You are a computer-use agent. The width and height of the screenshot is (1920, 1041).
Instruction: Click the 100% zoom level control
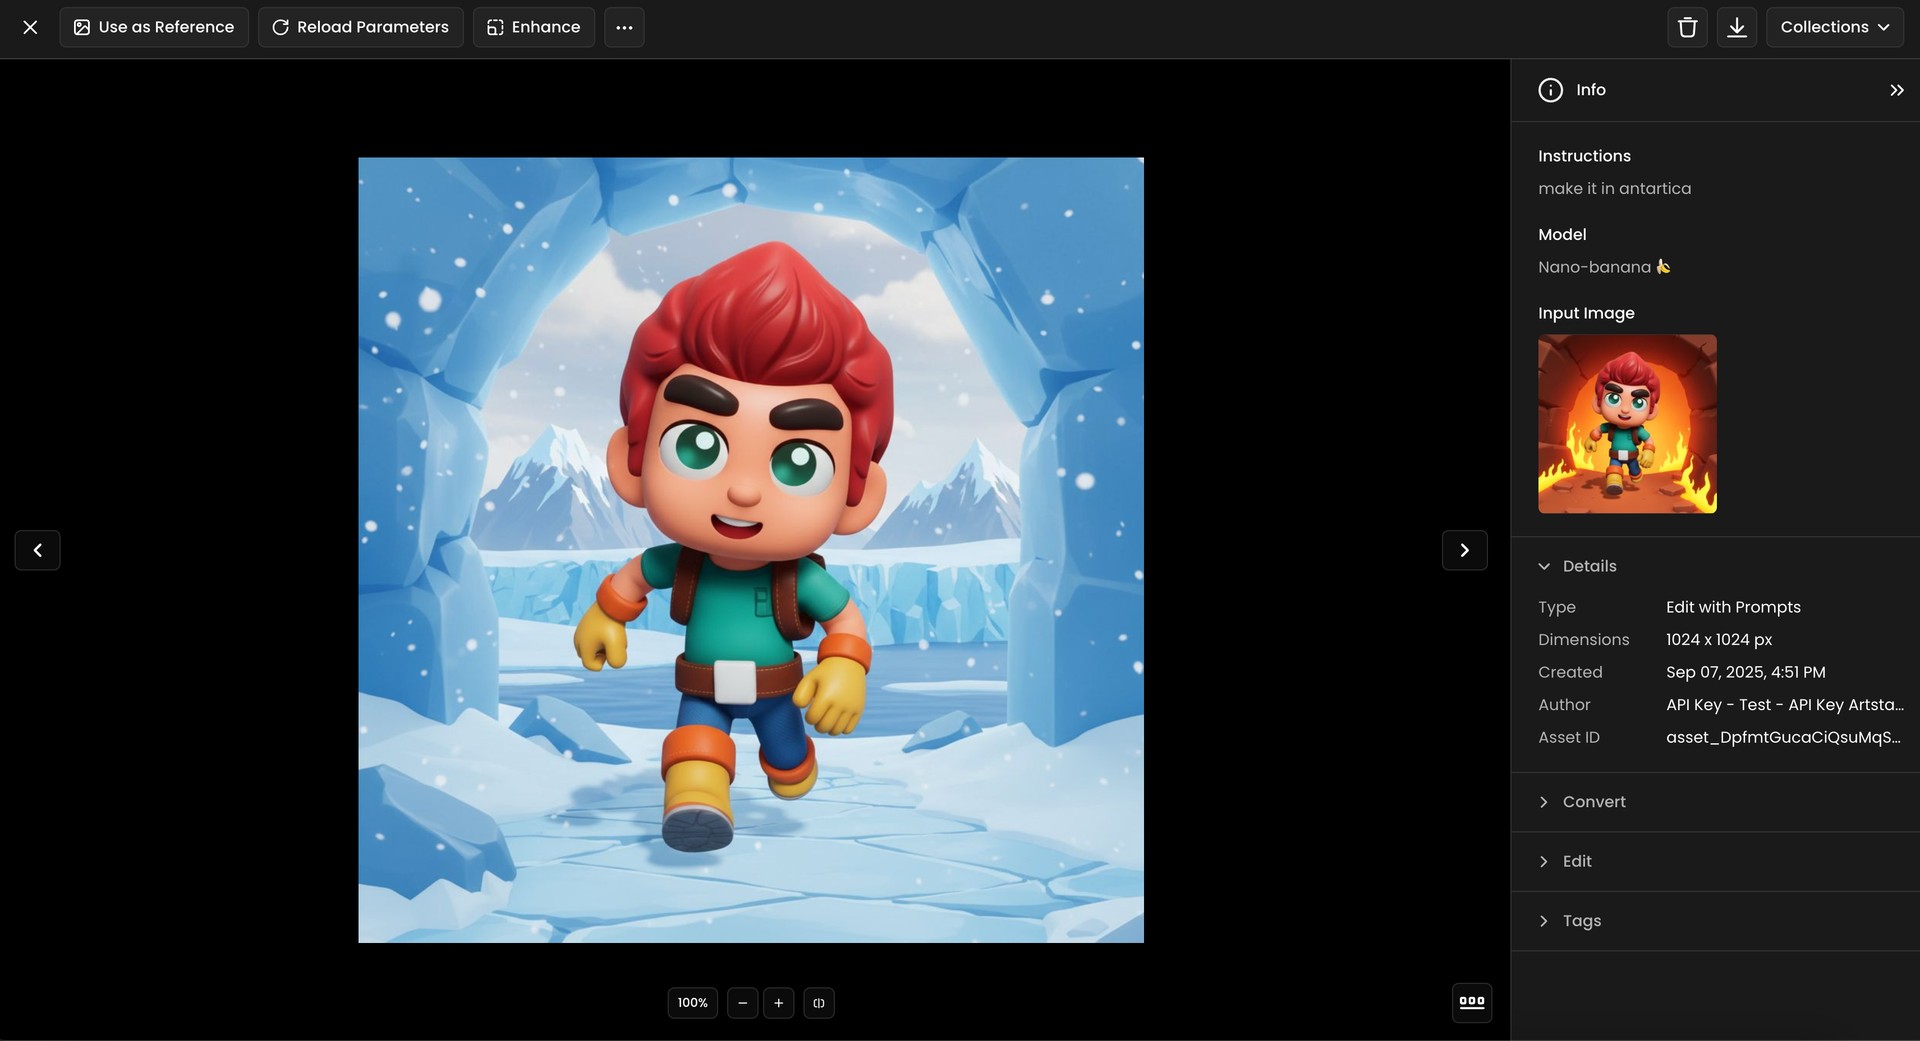[x=692, y=1003]
